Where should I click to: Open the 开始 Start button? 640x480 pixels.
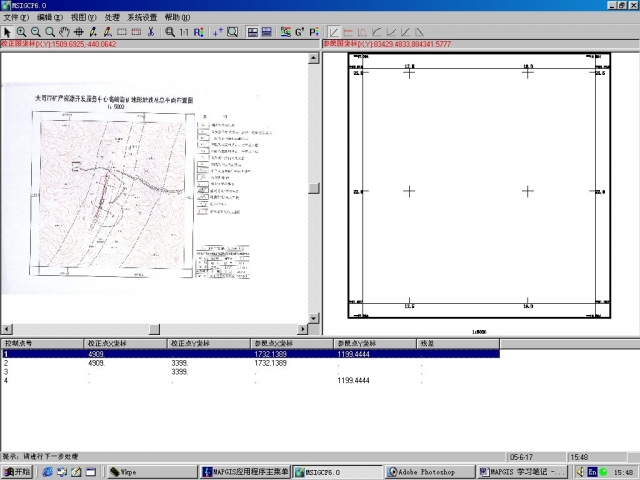point(17,472)
